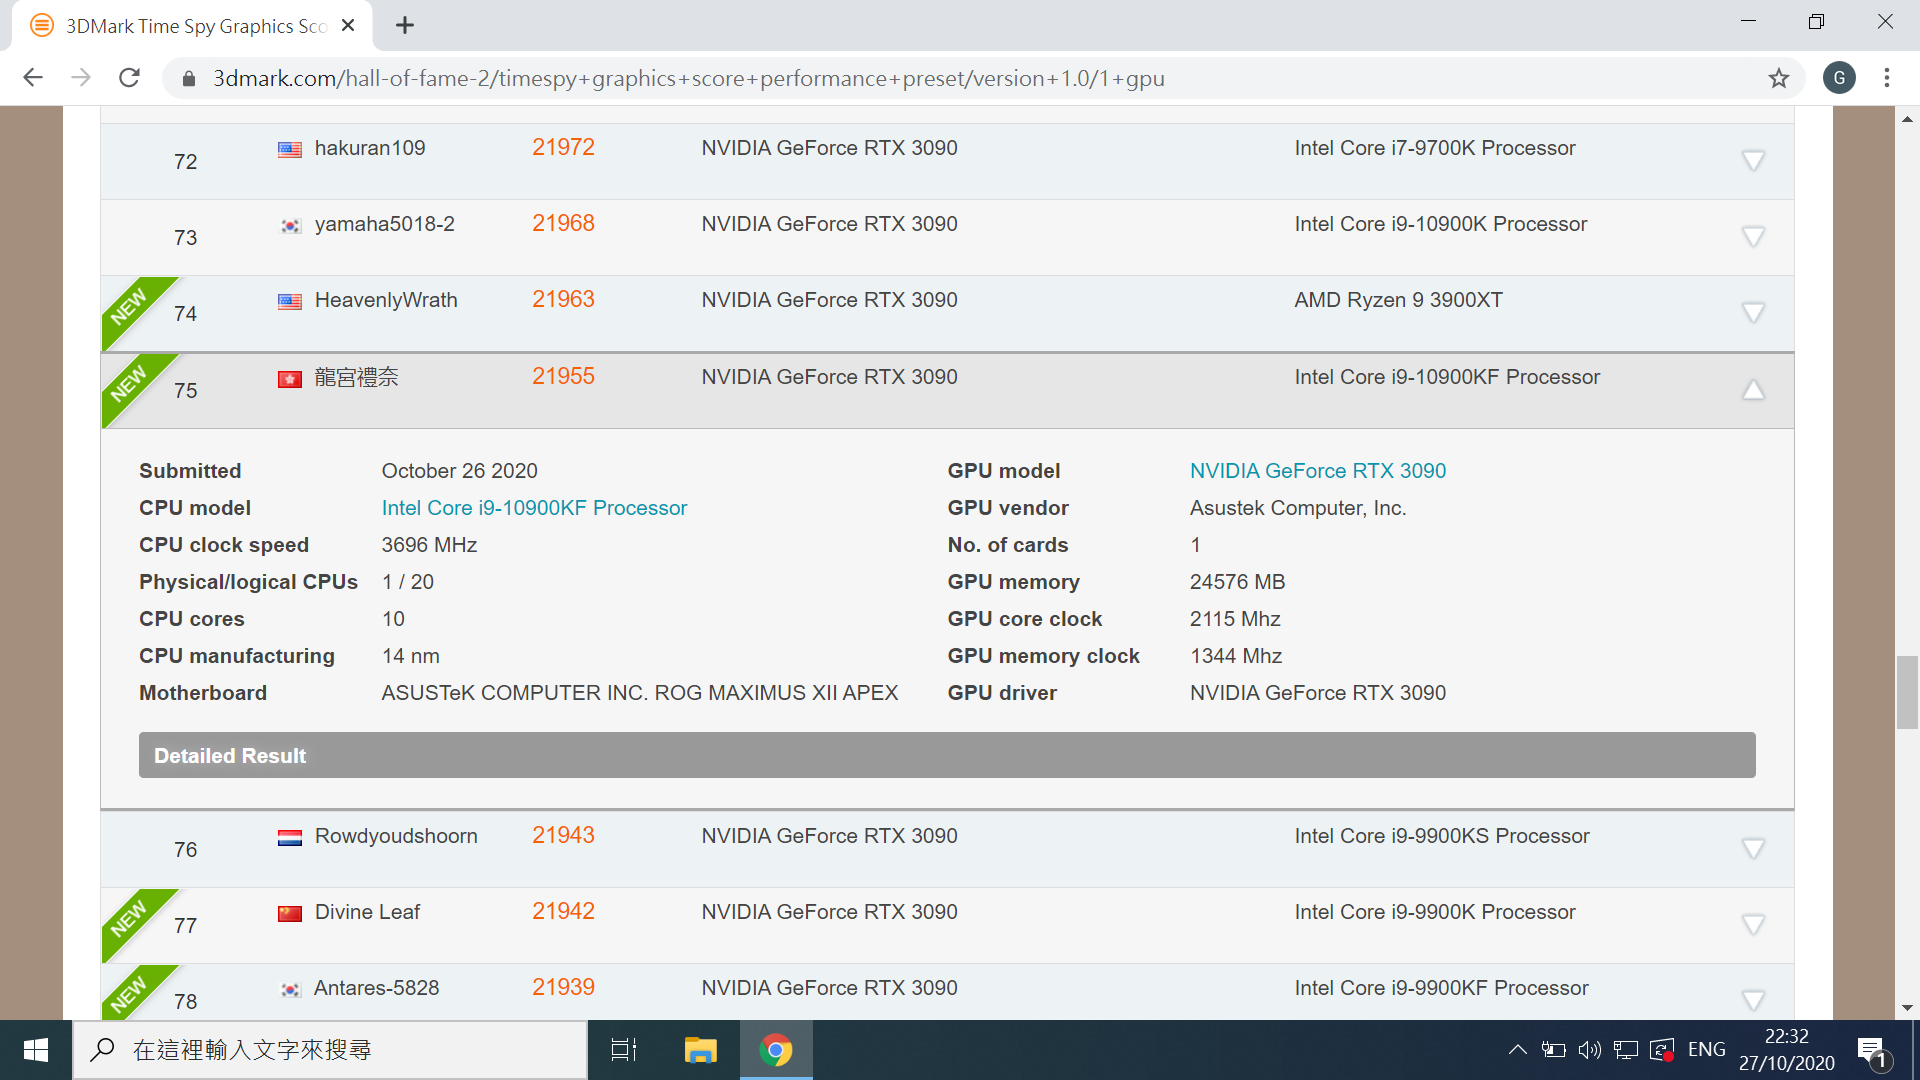Show hidden system tray icons
This screenshot has width=1920, height=1080.
[x=1517, y=1049]
